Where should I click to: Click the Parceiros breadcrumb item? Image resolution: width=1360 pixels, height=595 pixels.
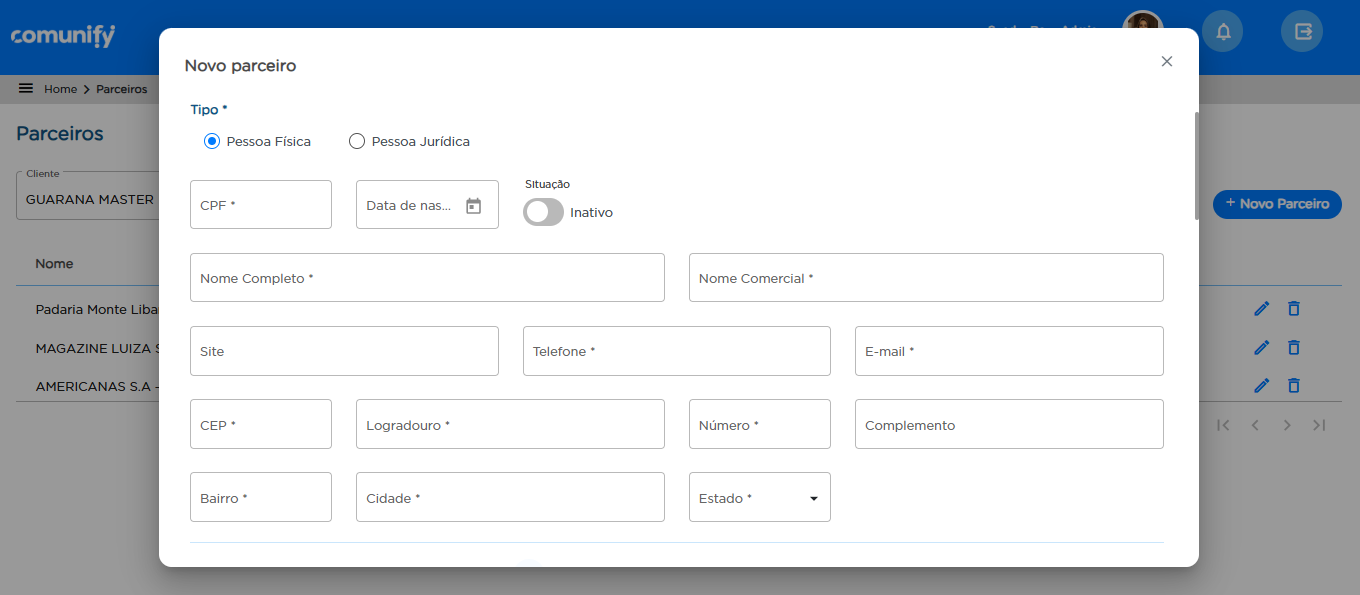121,89
